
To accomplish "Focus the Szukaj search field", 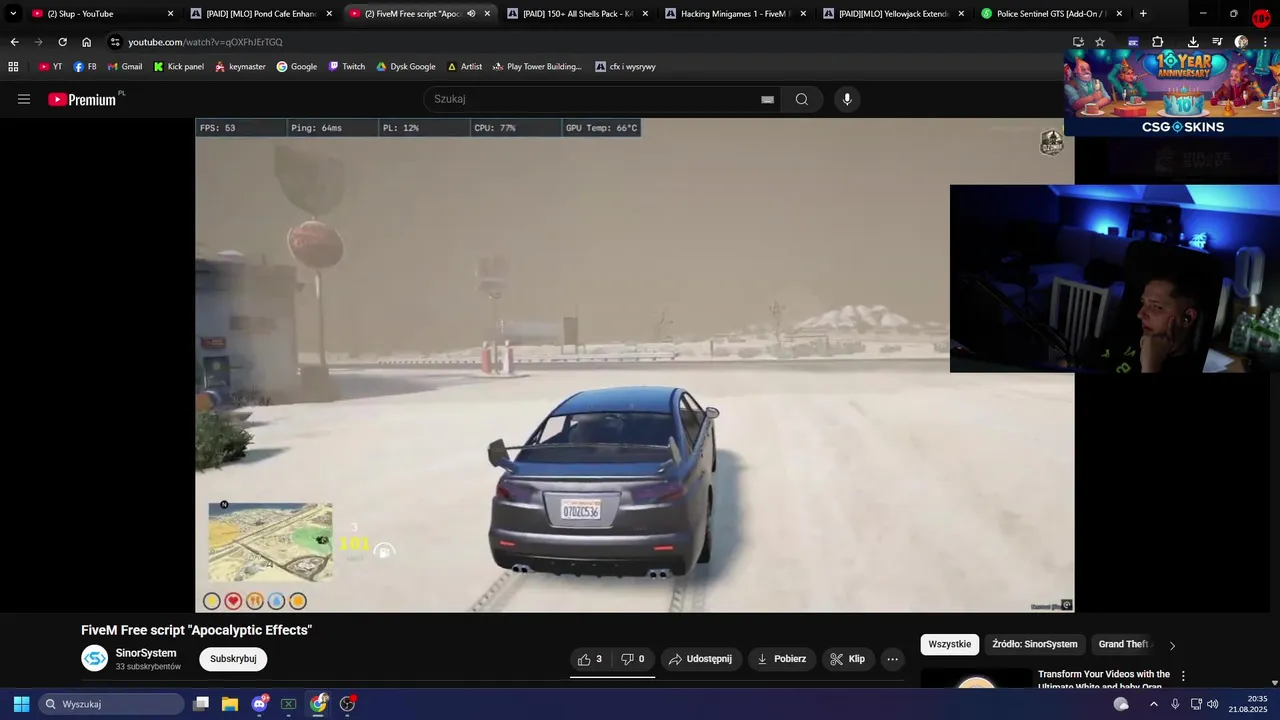I will pos(595,99).
